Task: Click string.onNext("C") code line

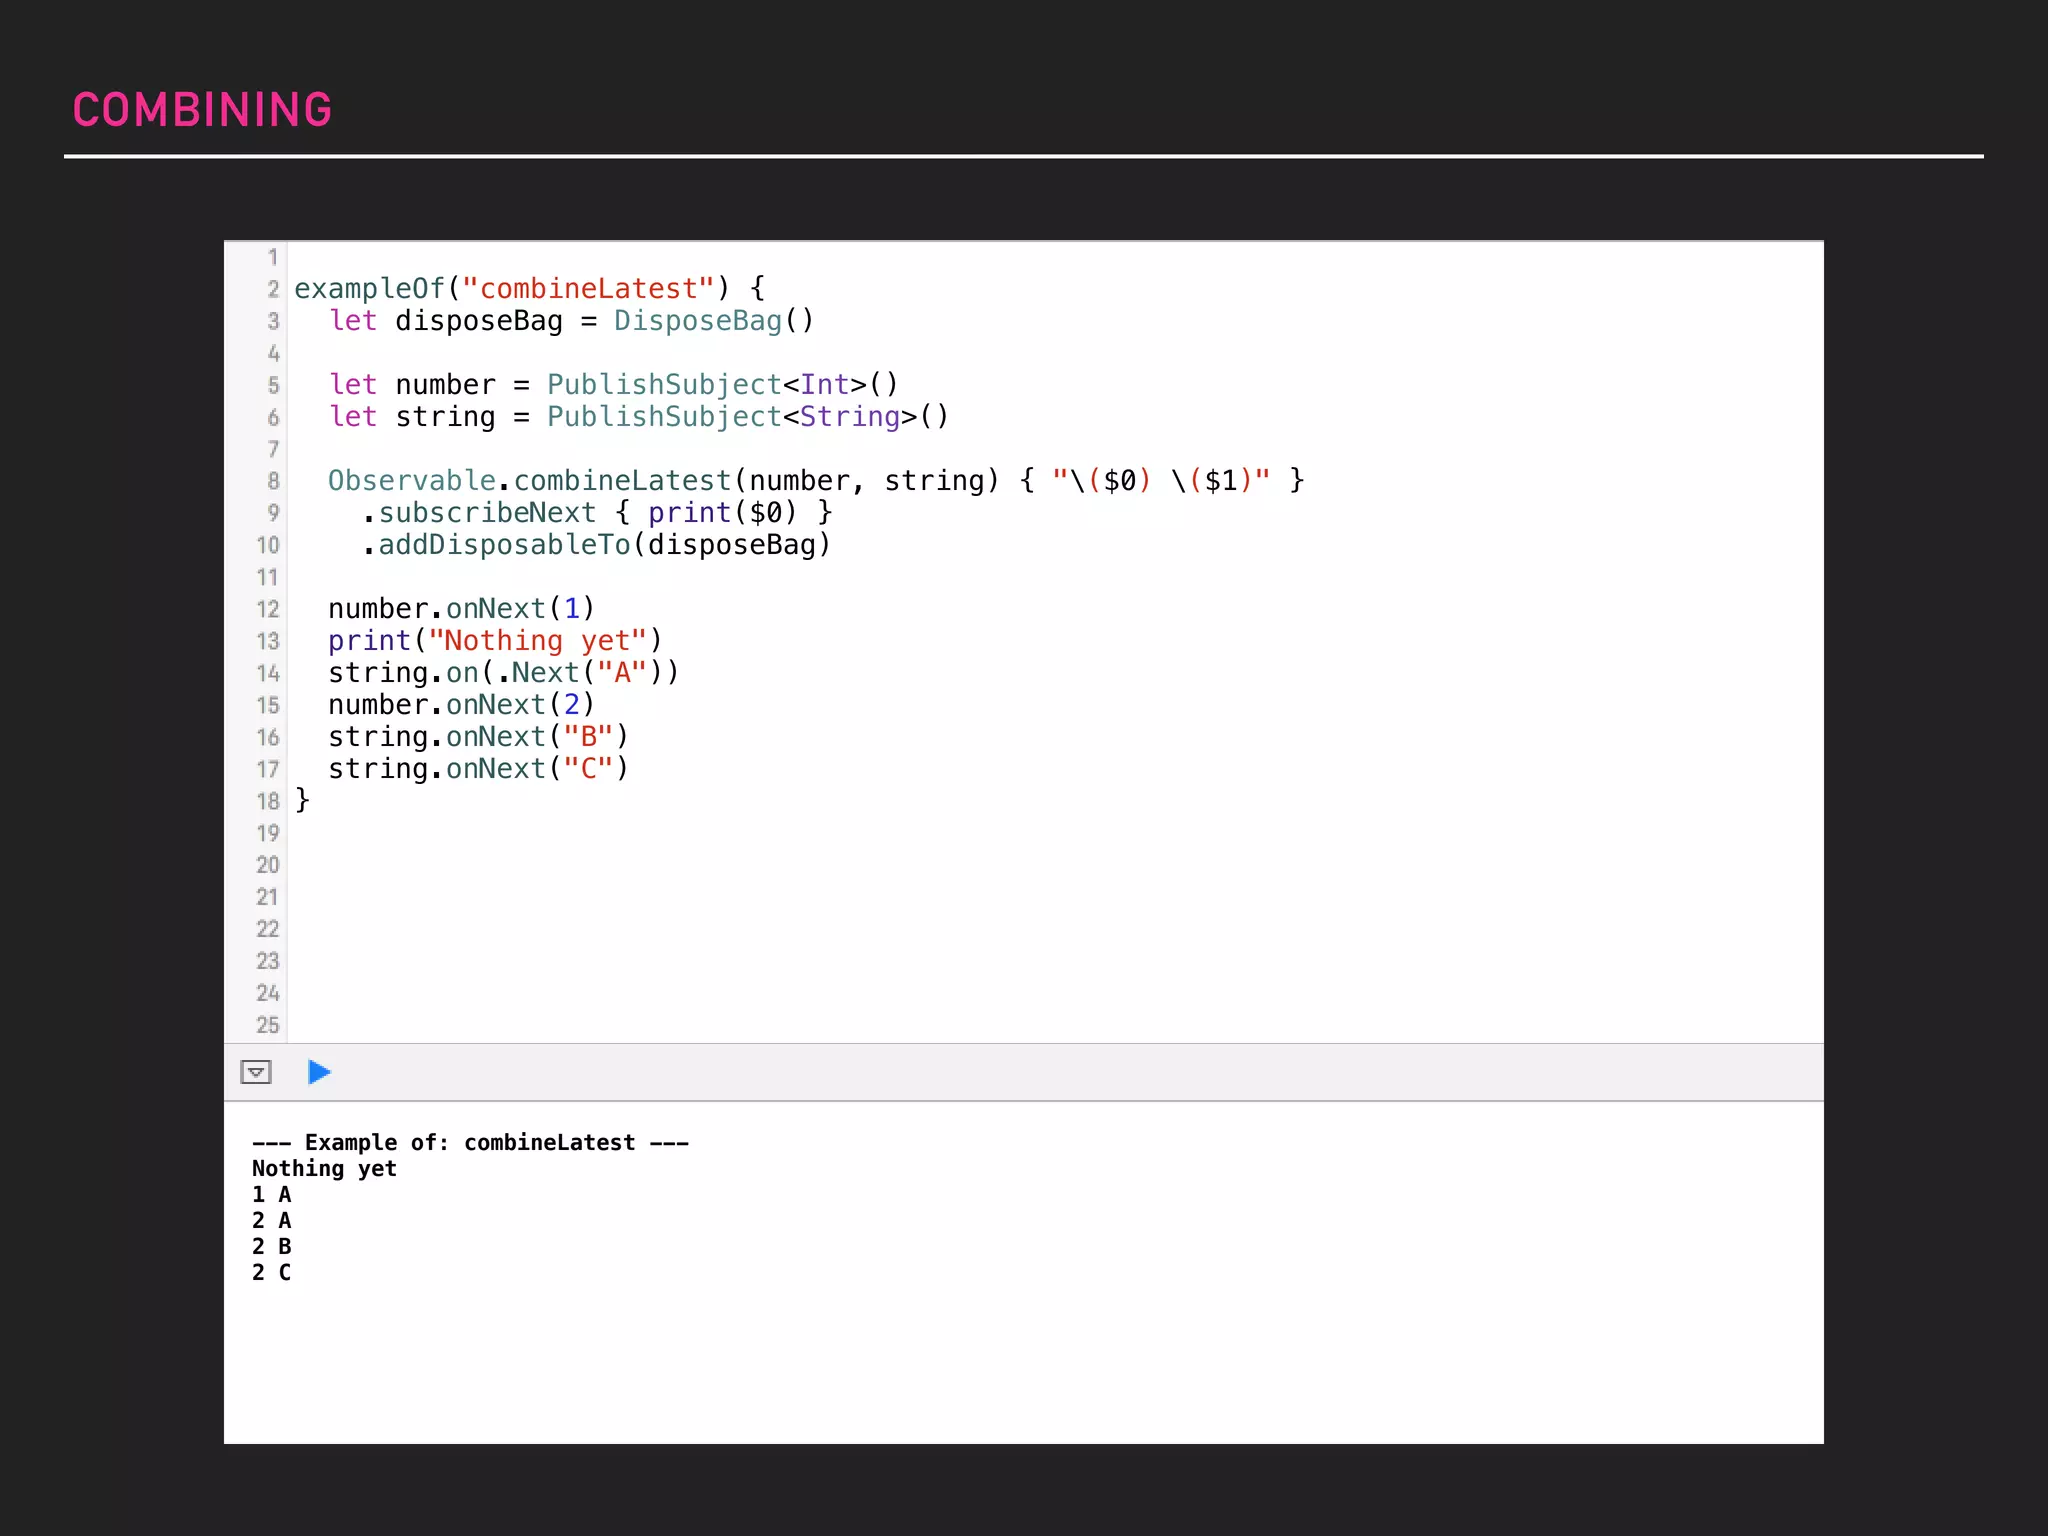Action: click(x=478, y=769)
